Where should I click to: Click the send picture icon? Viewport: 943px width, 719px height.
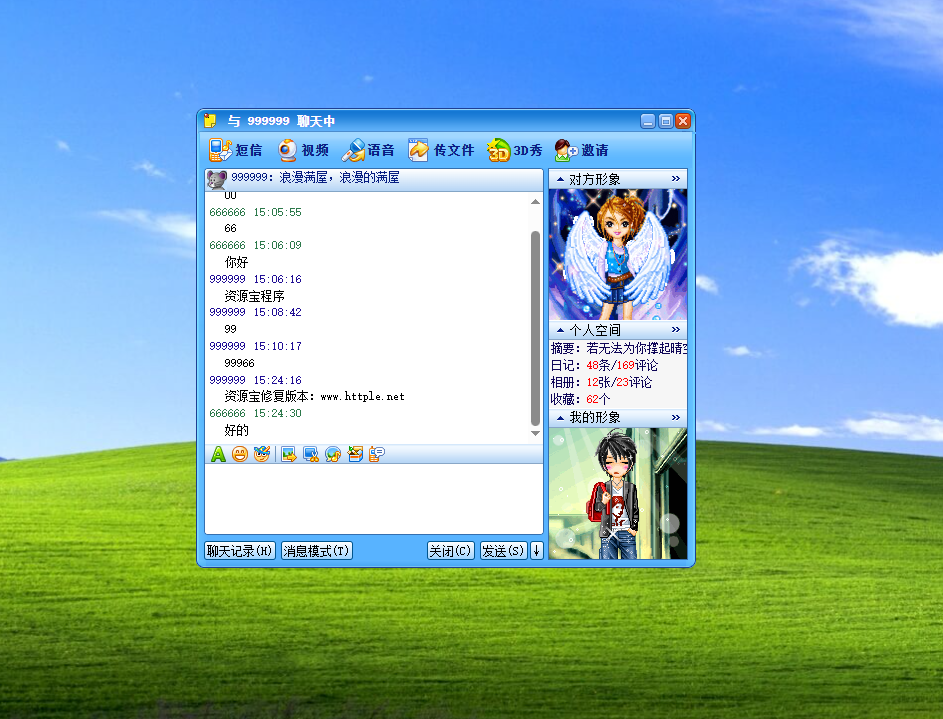(287, 453)
